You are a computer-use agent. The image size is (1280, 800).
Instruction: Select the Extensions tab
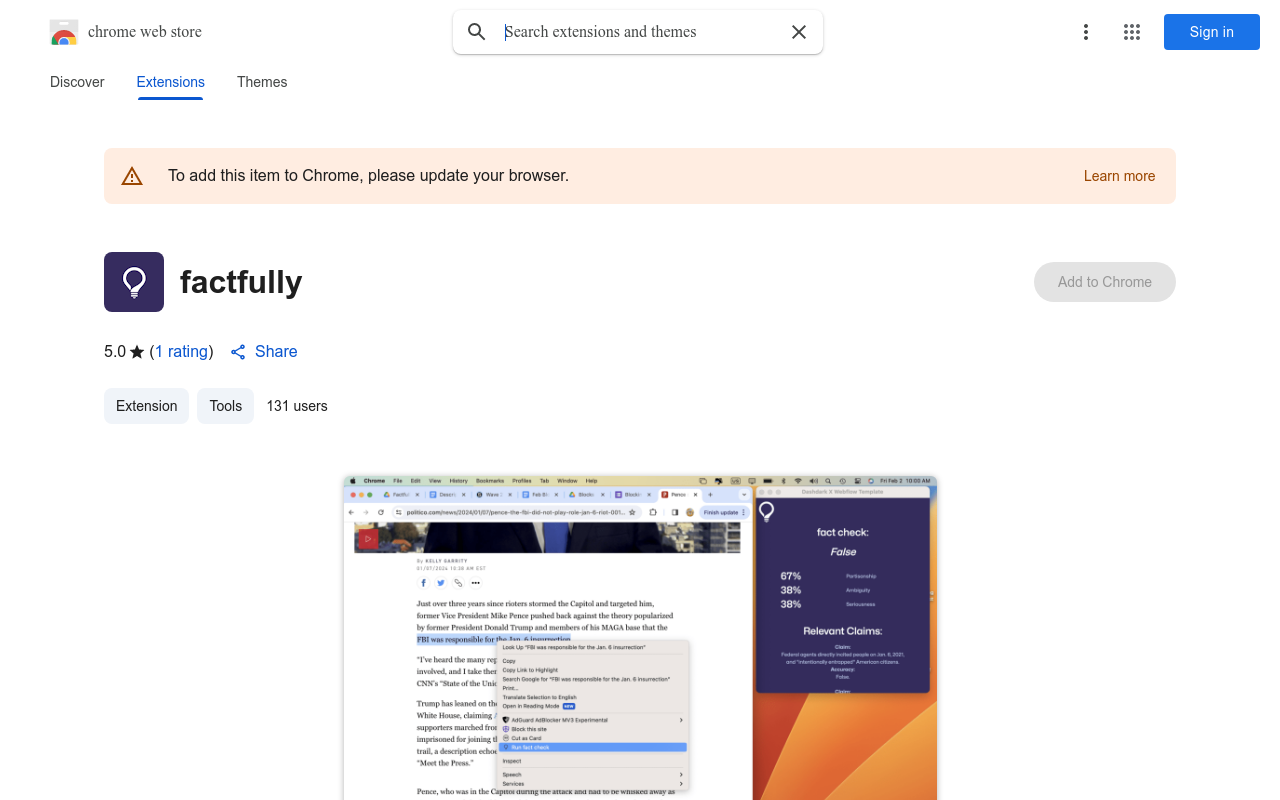click(x=171, y=82)
